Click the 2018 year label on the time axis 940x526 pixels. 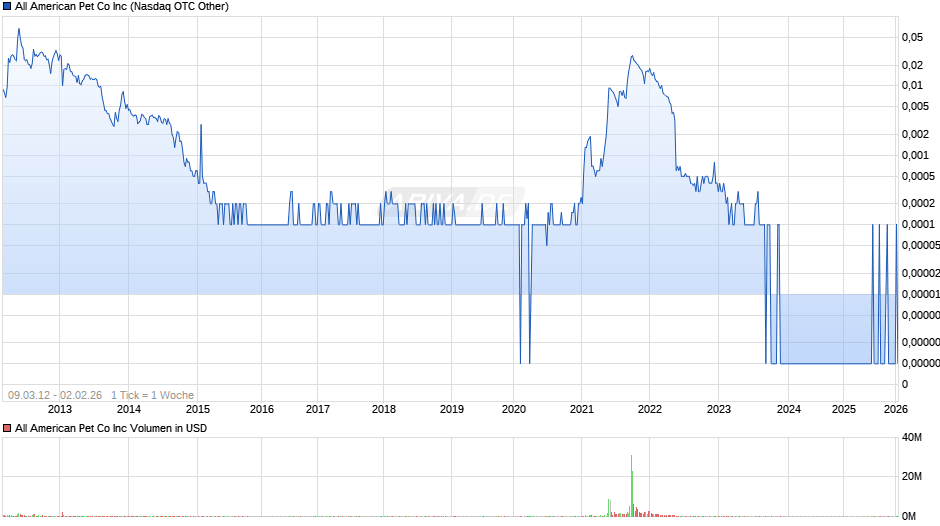[x=384, y=409]
